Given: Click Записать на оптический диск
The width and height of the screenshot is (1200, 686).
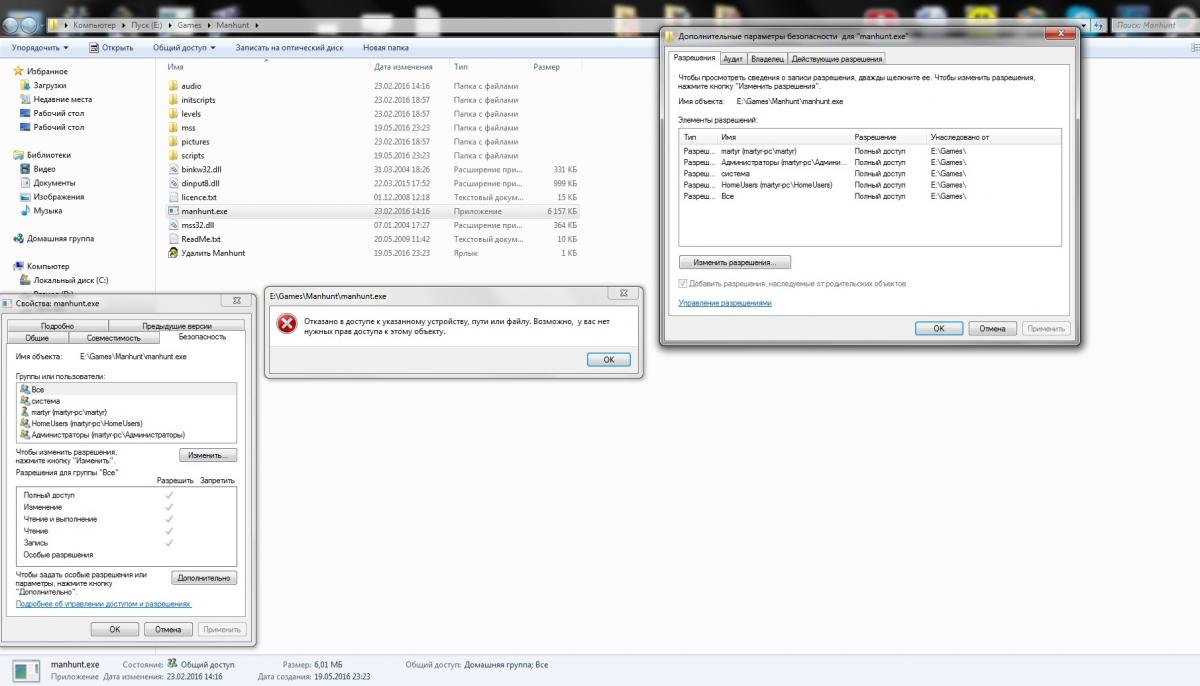Looking at the screenshot, I should pyautogui.click(x=289, y=47).
